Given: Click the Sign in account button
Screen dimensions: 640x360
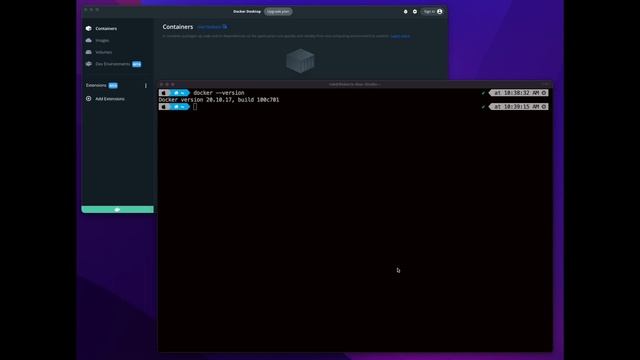Looking at the screenshot, I should click(x=433, y=12).
